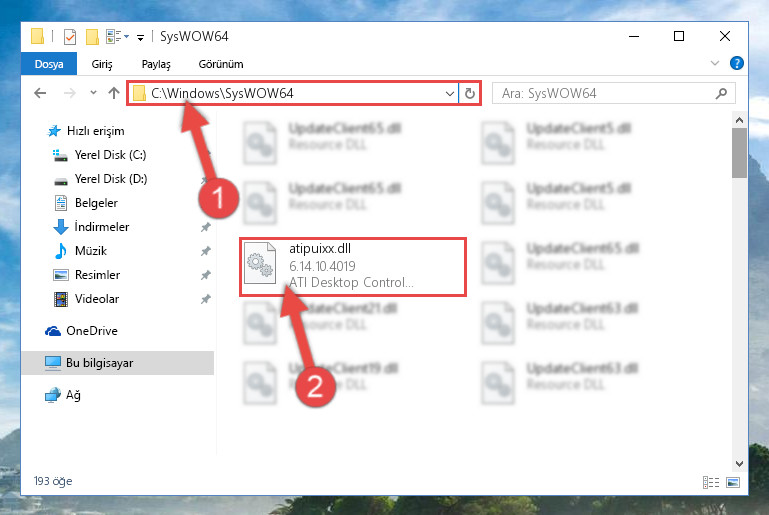This screenshot has height=515, width=769.
Task: Open the Customize Quick Access Toolbar dropdown
Action: (140, 38)
